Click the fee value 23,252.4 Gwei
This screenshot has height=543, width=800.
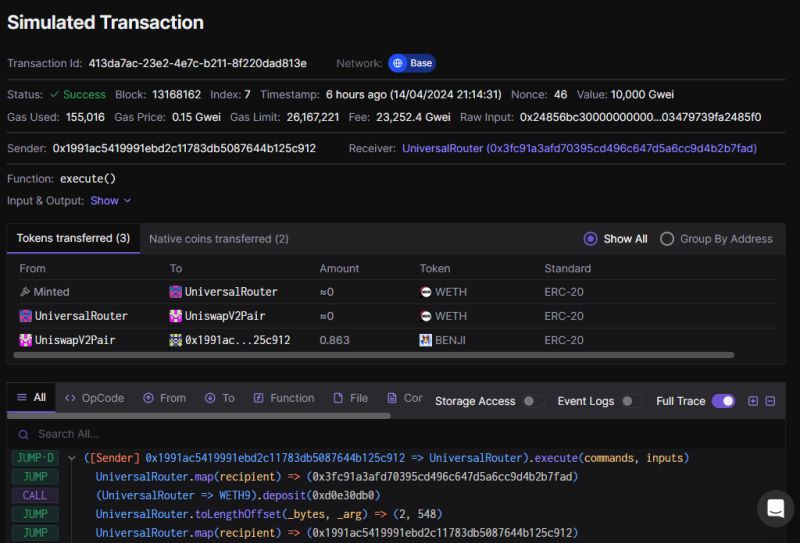[413, 117]
